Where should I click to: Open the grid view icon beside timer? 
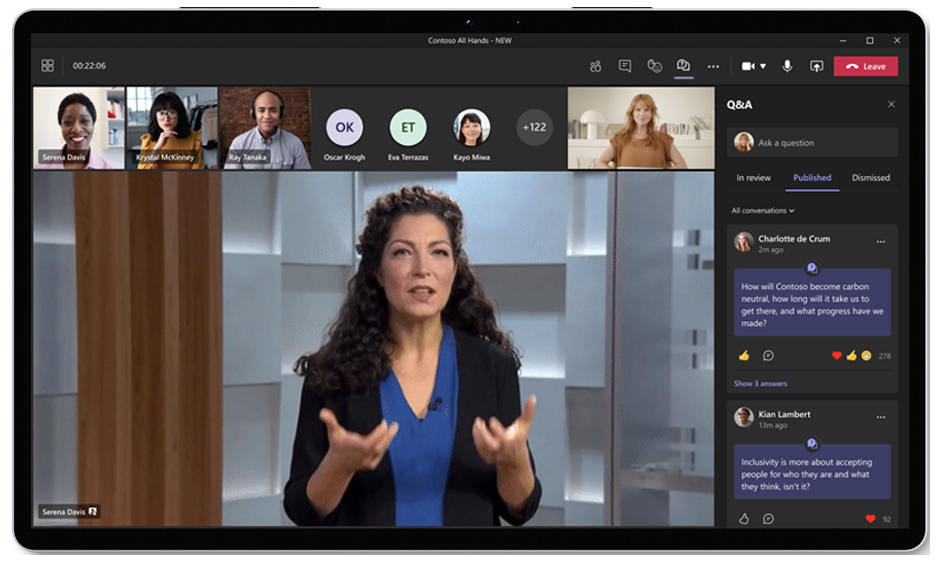pyautogui.click(x=47, y=66)
